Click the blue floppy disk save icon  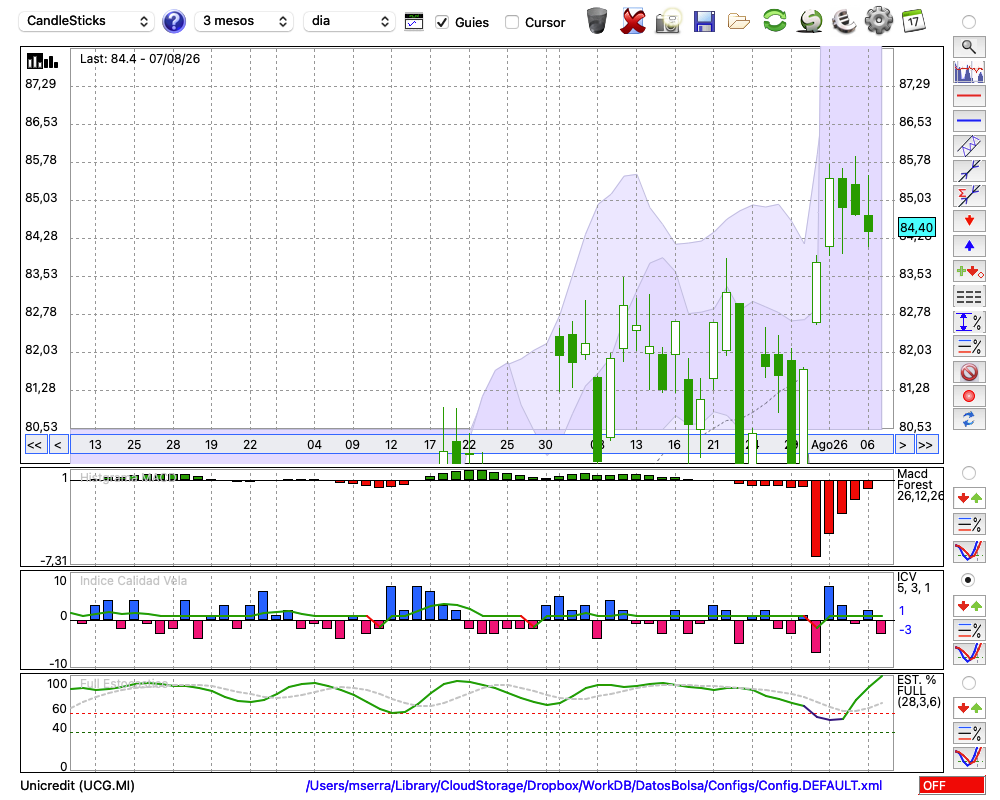pyautogui.click(x=704, y=22)
